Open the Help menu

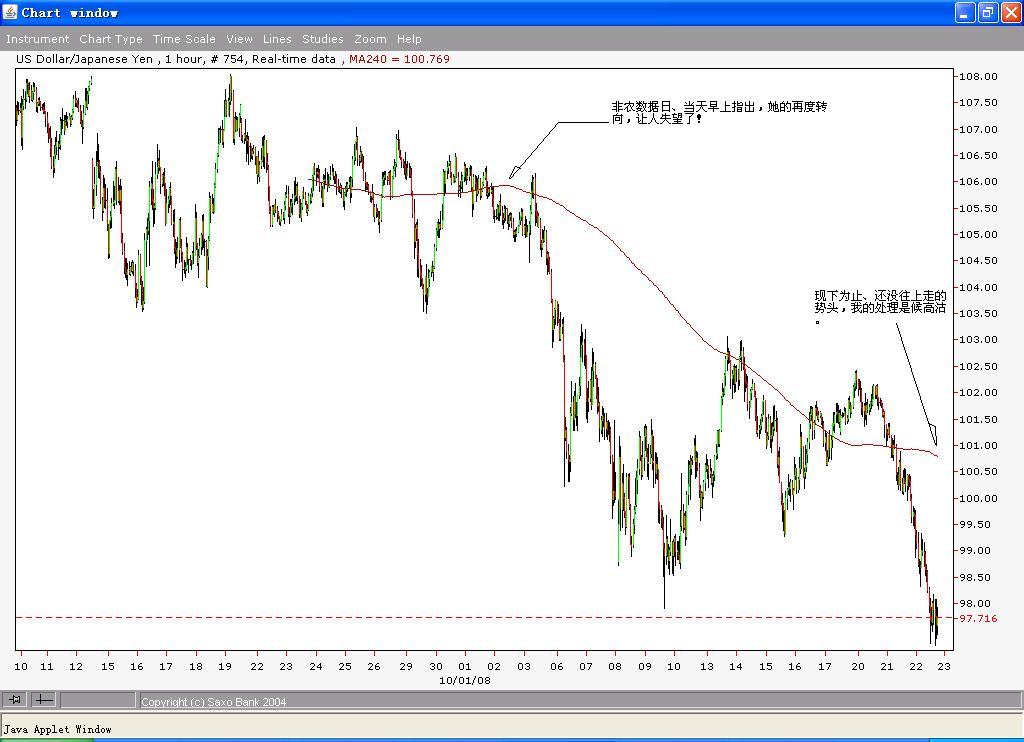pyautogui.click(x=409, y=39)
